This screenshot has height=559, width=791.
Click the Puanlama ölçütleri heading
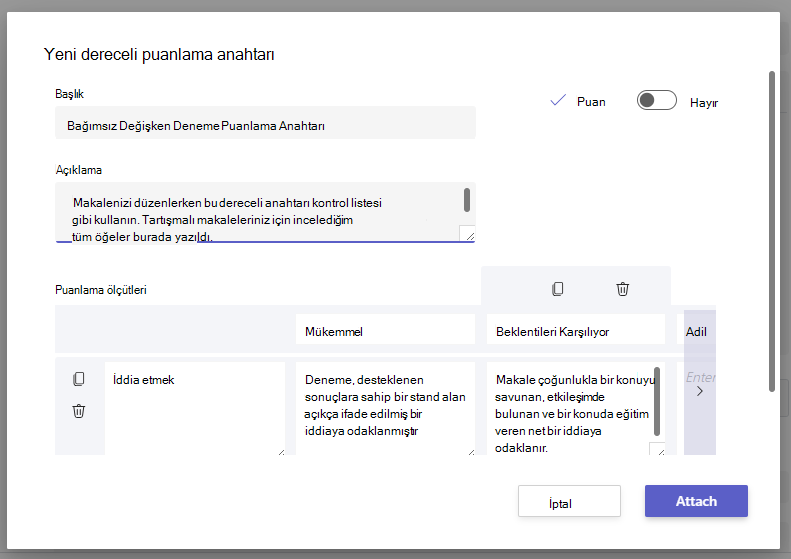pyautogui.click(x=101, y=290)
